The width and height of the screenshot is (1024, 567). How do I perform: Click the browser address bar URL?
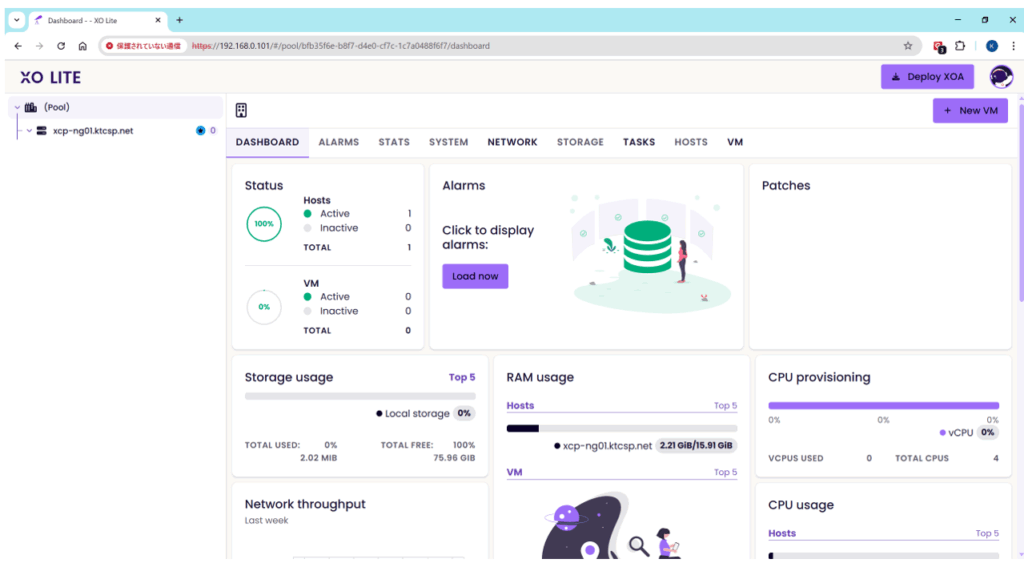tap(340, 46)
